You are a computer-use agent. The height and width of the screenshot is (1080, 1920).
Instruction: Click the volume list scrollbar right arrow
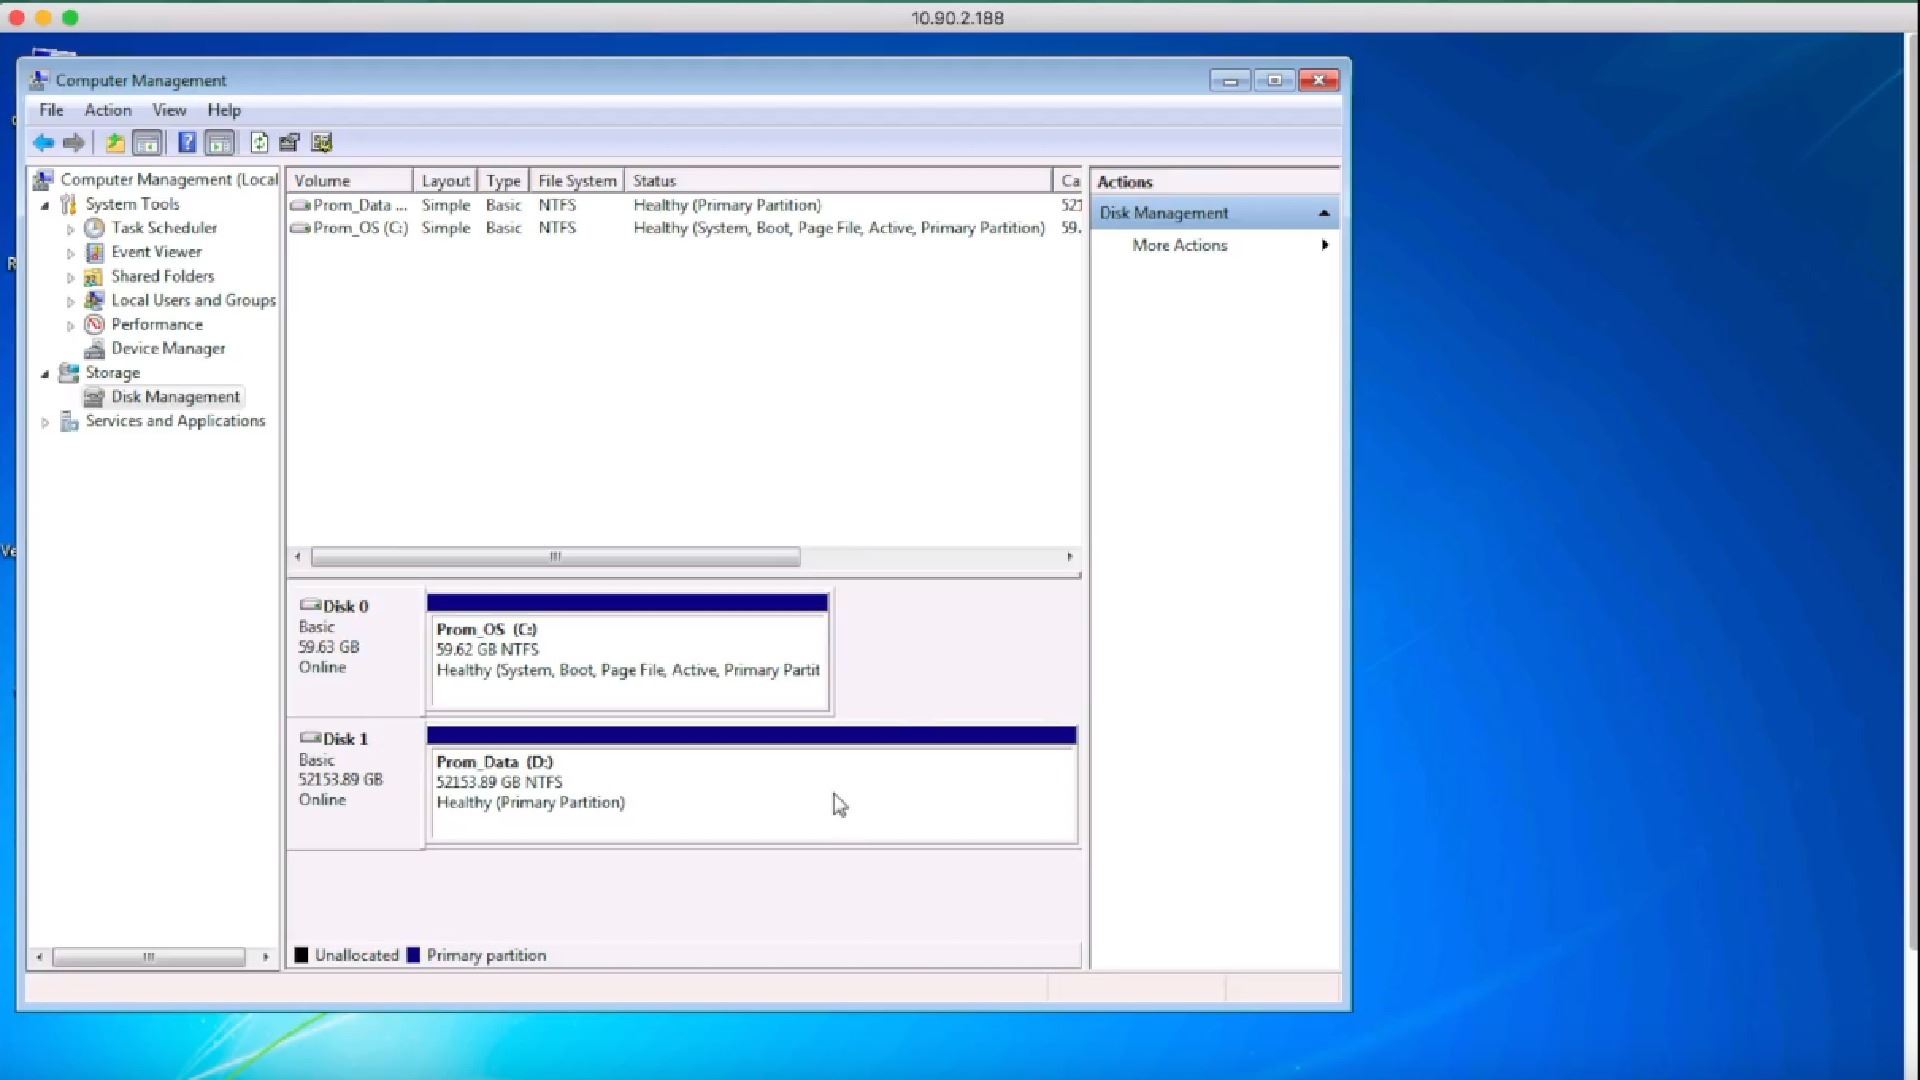click(x=1070, y=557)
